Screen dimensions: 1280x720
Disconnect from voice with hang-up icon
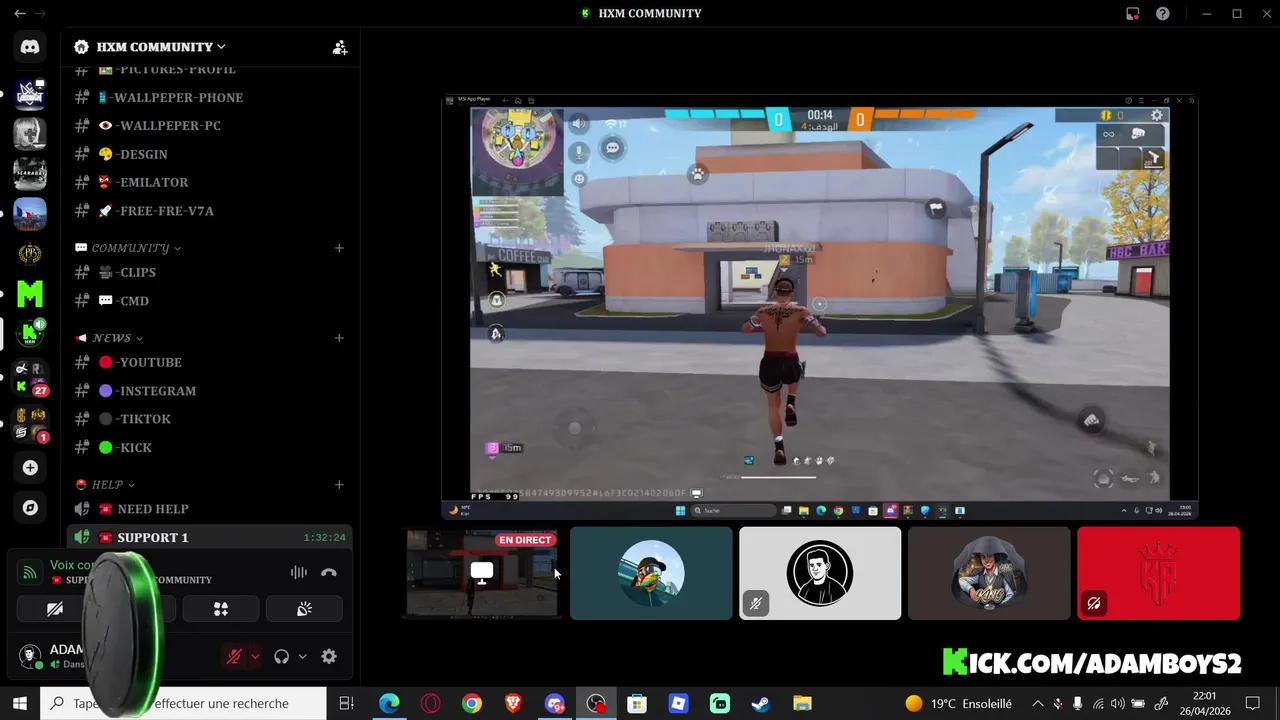click(x=329, y=573)
